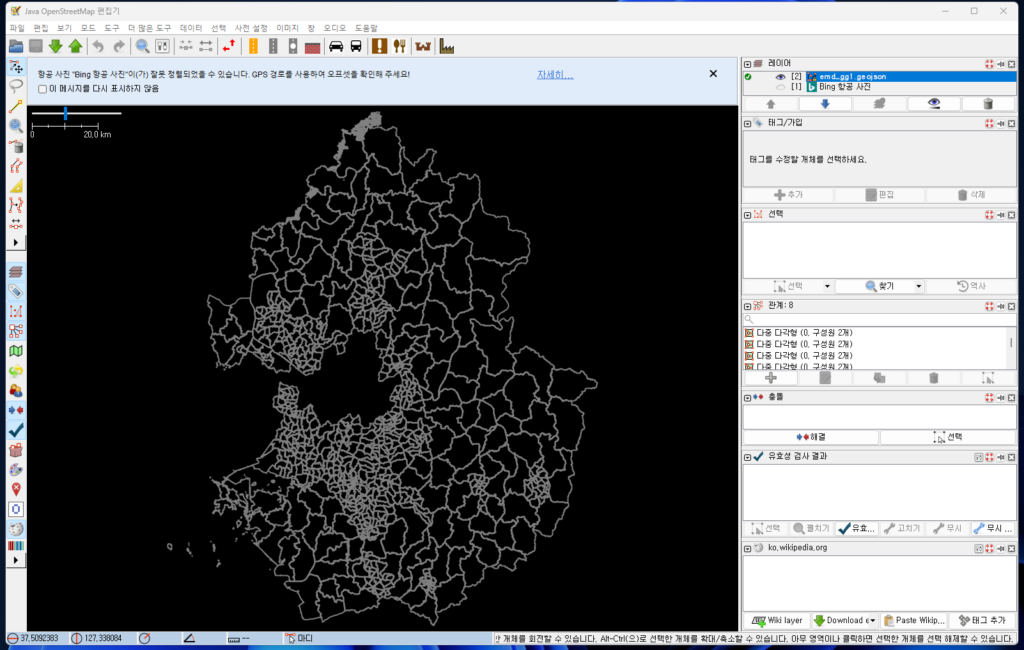
Task: Click the map zoom scale slider
Action: pyautogui.click(x=65, y=114)
